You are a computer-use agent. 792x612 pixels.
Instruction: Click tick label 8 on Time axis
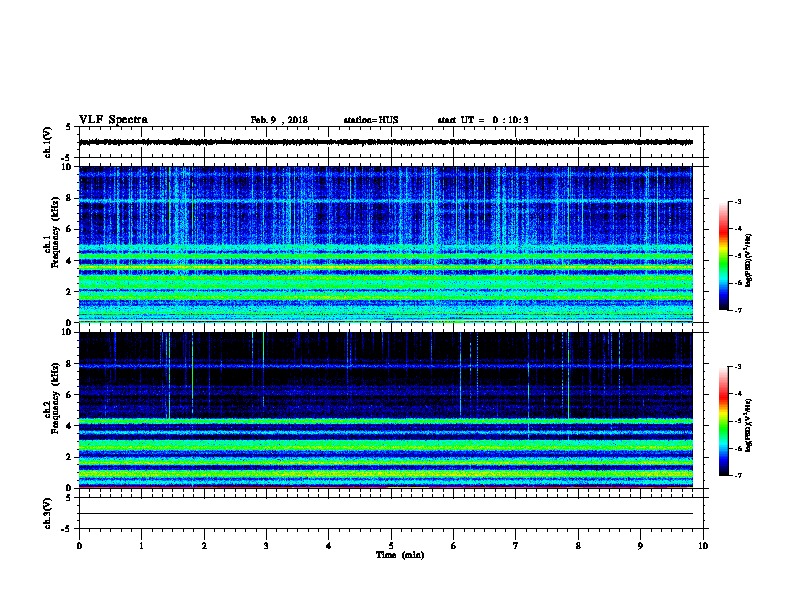pos(578,545)
